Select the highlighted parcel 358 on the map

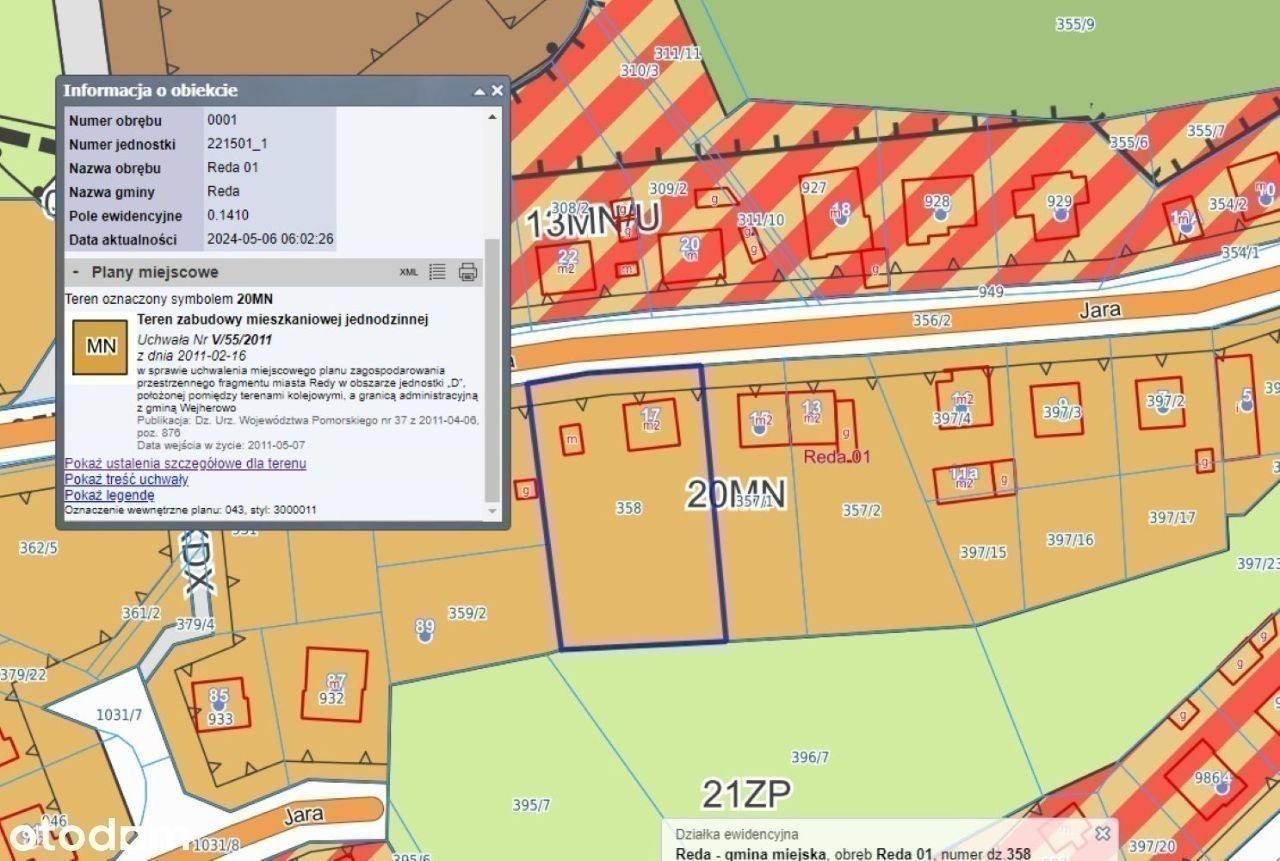point(628,560)
